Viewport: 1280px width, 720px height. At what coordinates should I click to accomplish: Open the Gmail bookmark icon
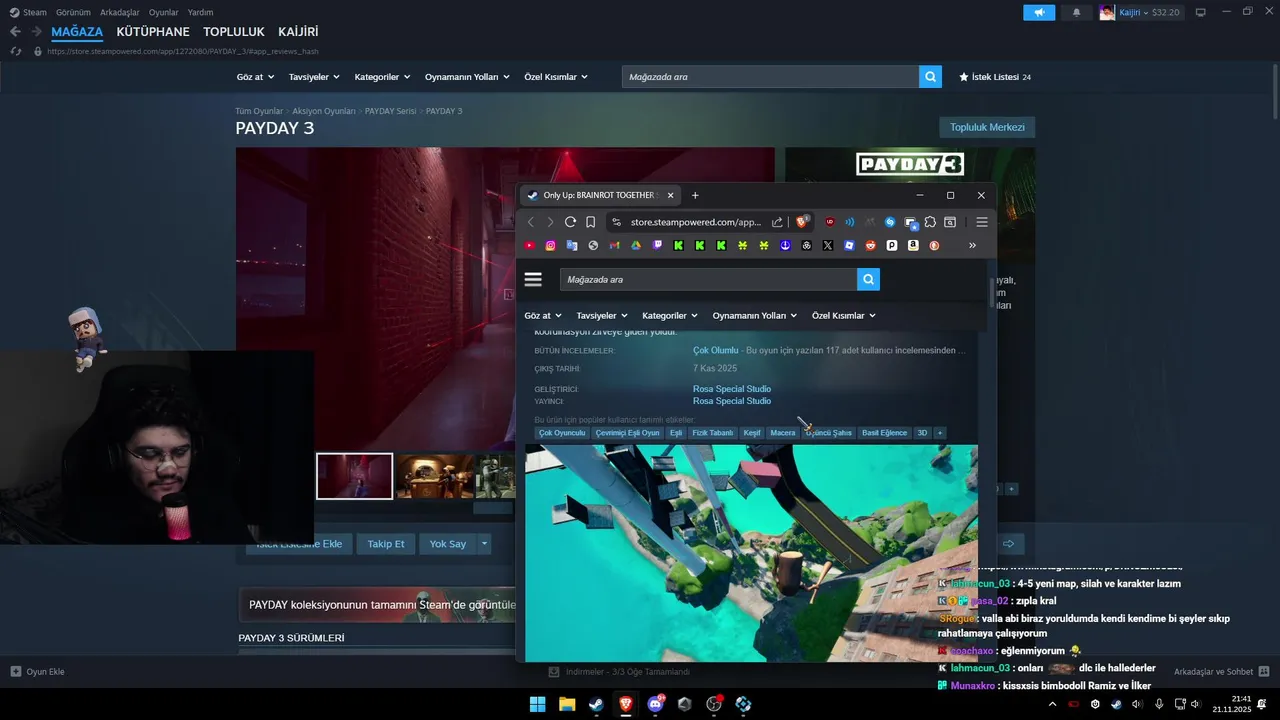[614, 245]
